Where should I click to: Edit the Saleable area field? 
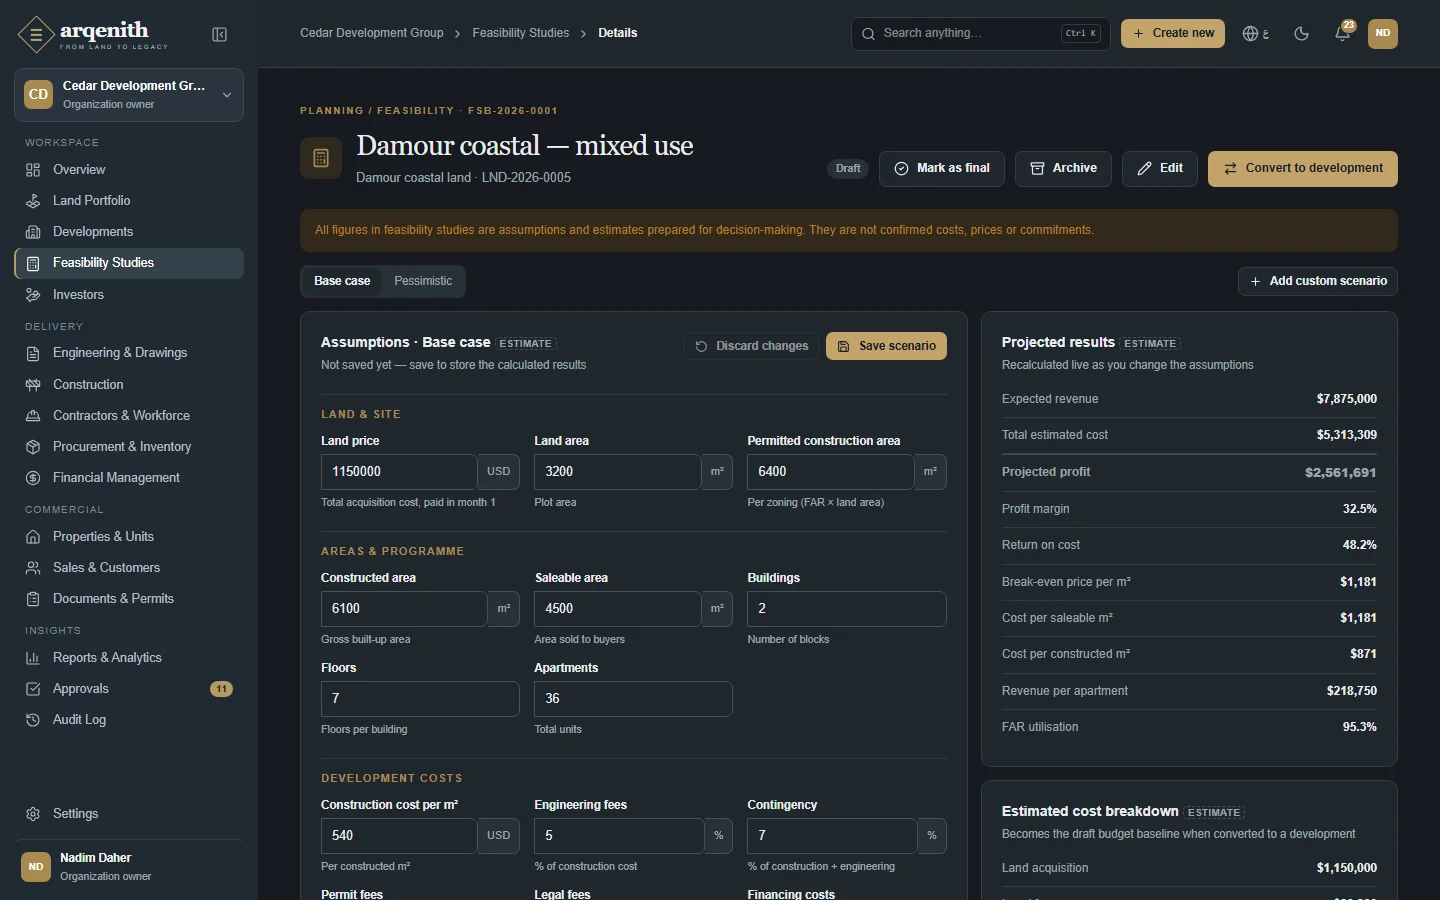point(617,609)
